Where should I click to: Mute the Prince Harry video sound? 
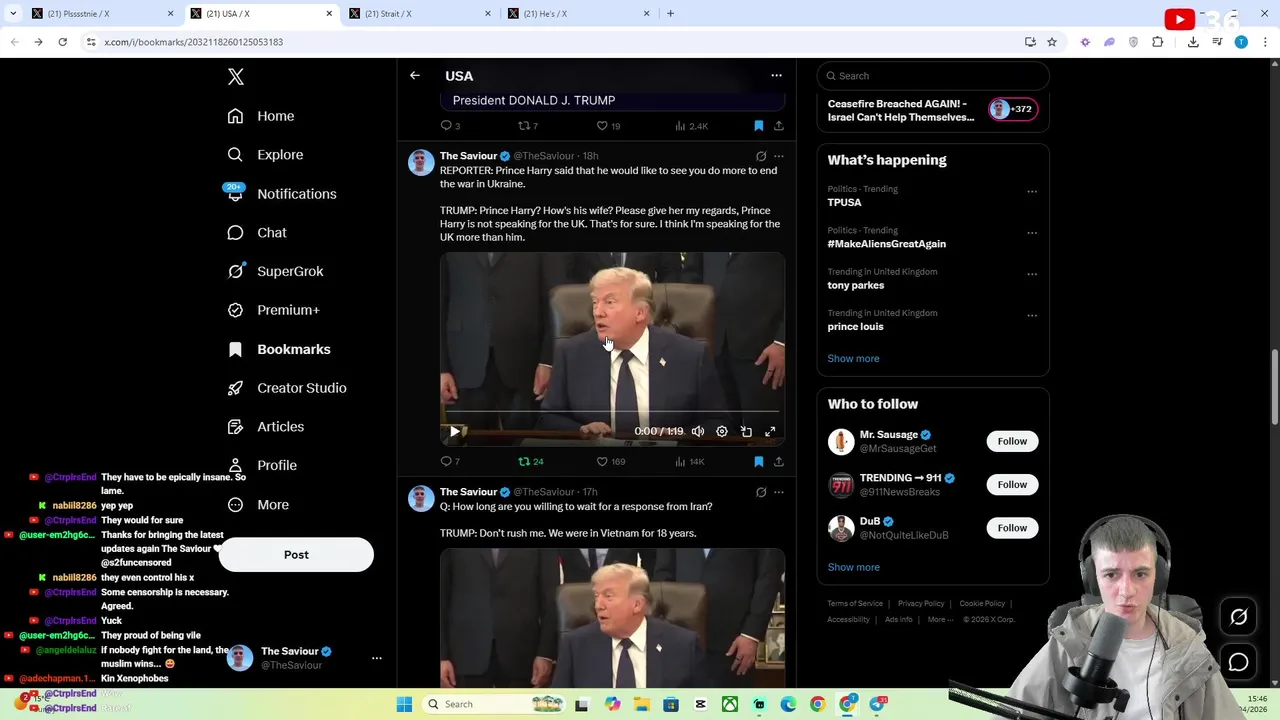[x=698, y=432]
